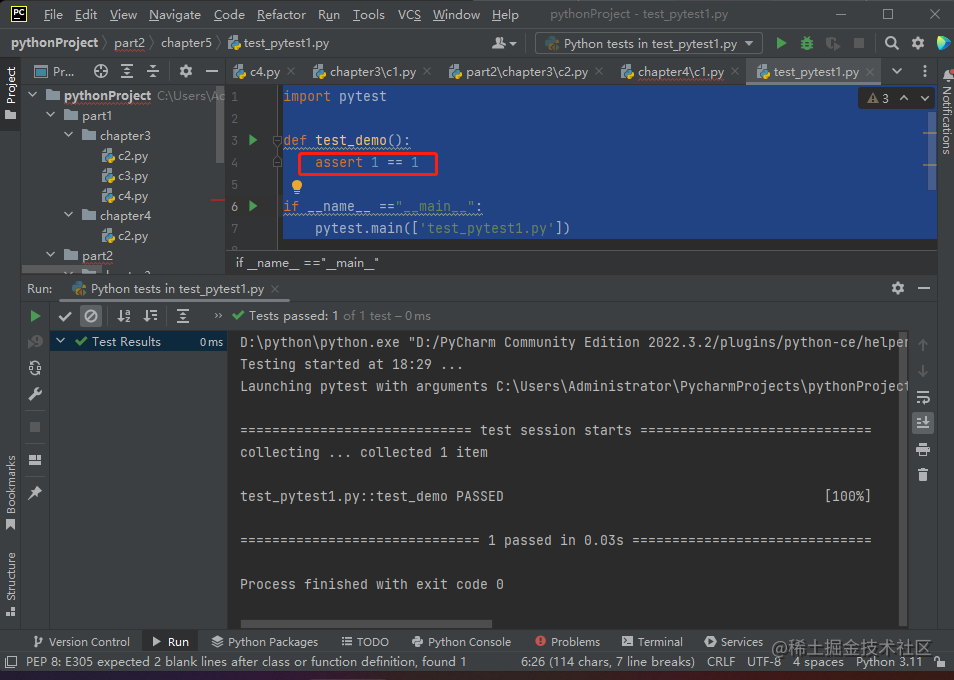Print console output icon
Screen dimensions: 954x680
(923, 449)
